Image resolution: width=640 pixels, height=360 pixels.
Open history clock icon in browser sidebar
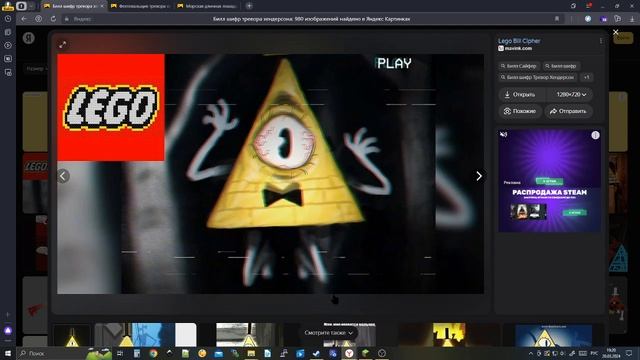[8, 19]
